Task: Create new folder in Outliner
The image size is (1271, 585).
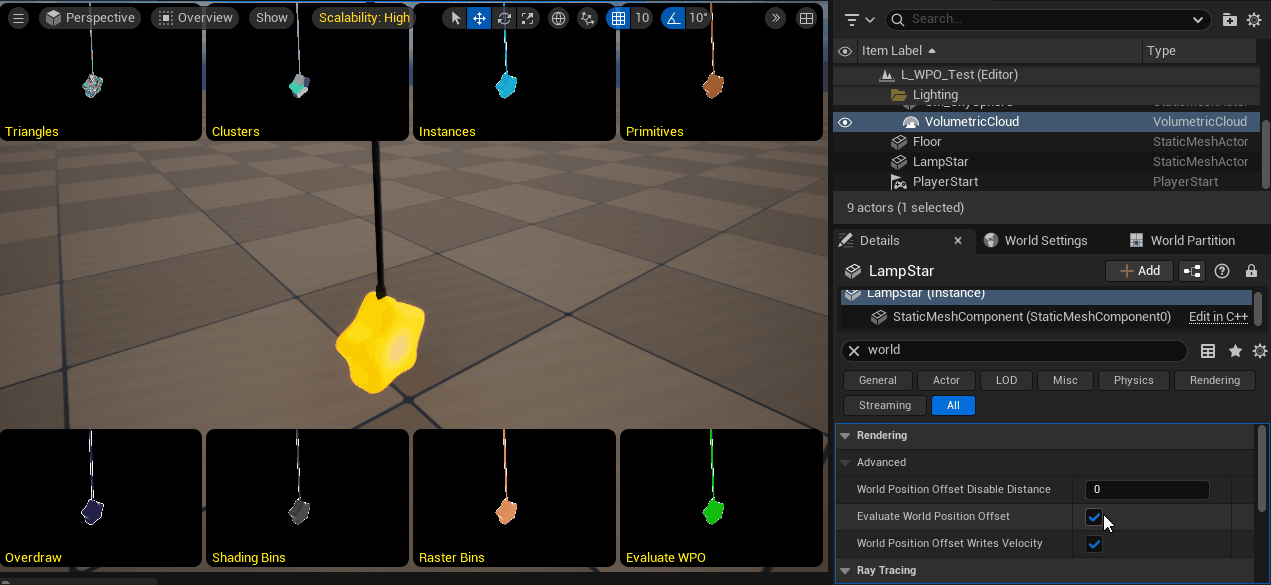Action: coord(1230,19)
